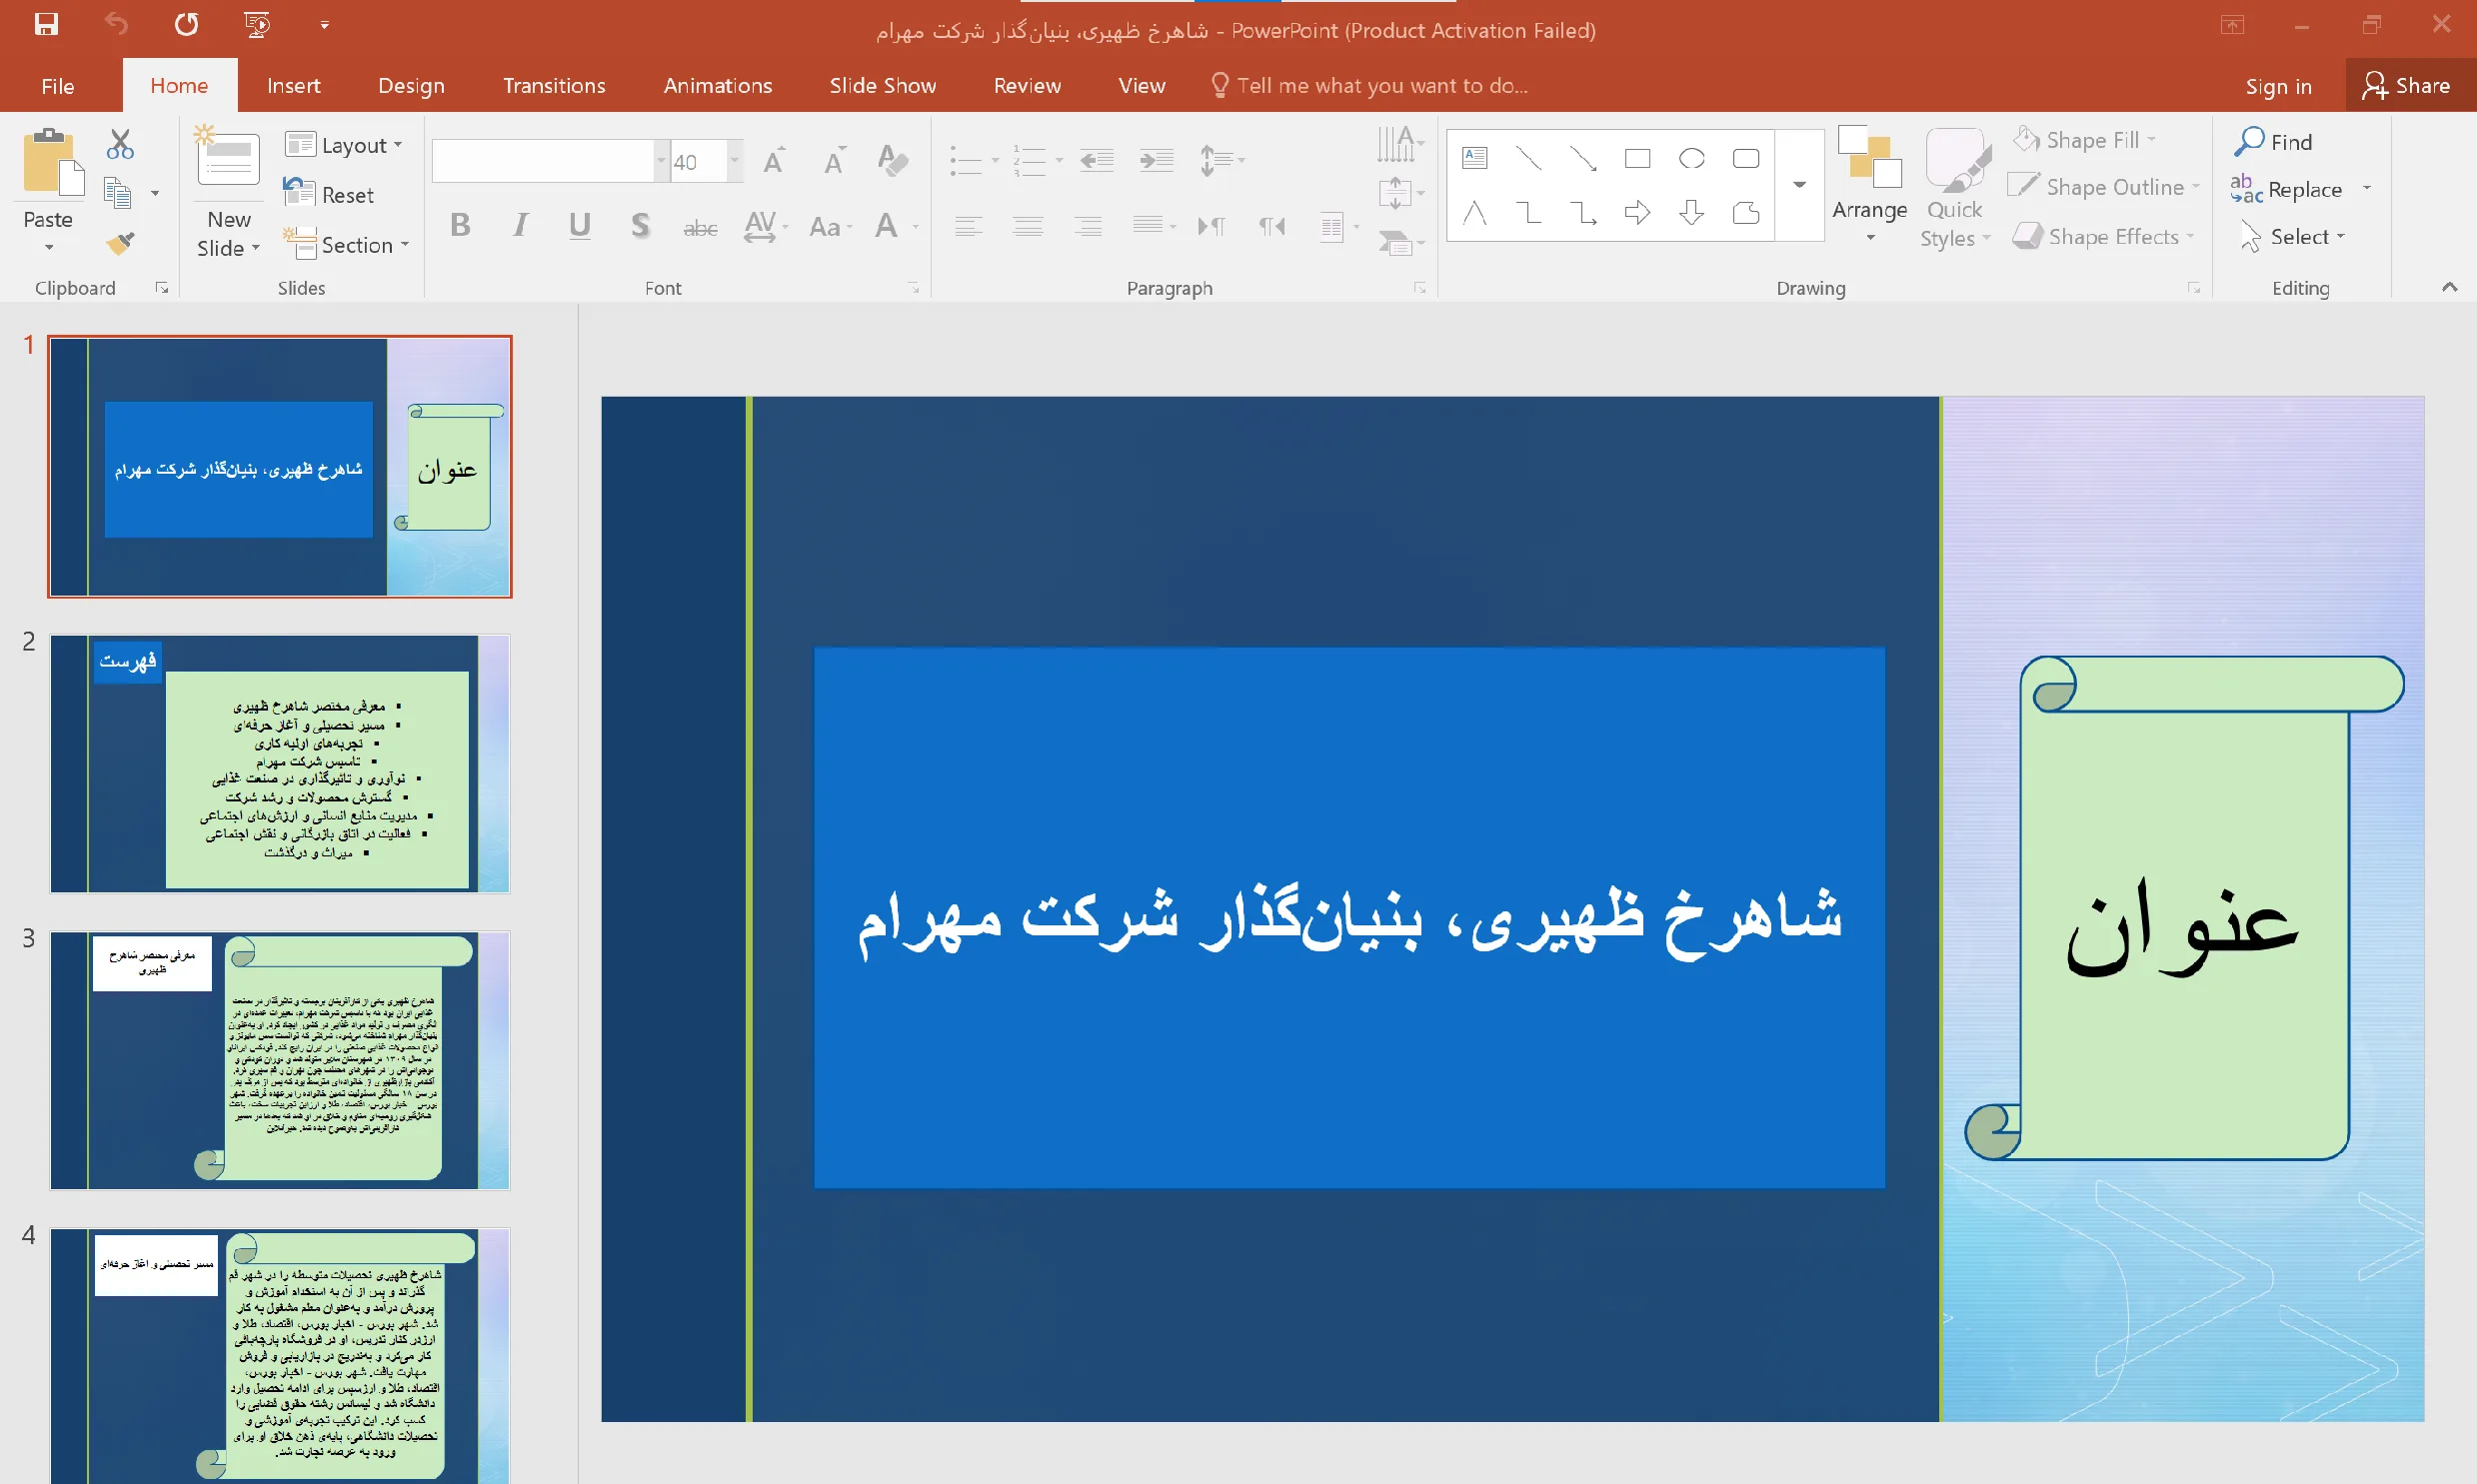This screenshot has width=2477, height=1484.
Task: Pick the Rounded Rectangle shape
Action: [x=1746, y=158]
